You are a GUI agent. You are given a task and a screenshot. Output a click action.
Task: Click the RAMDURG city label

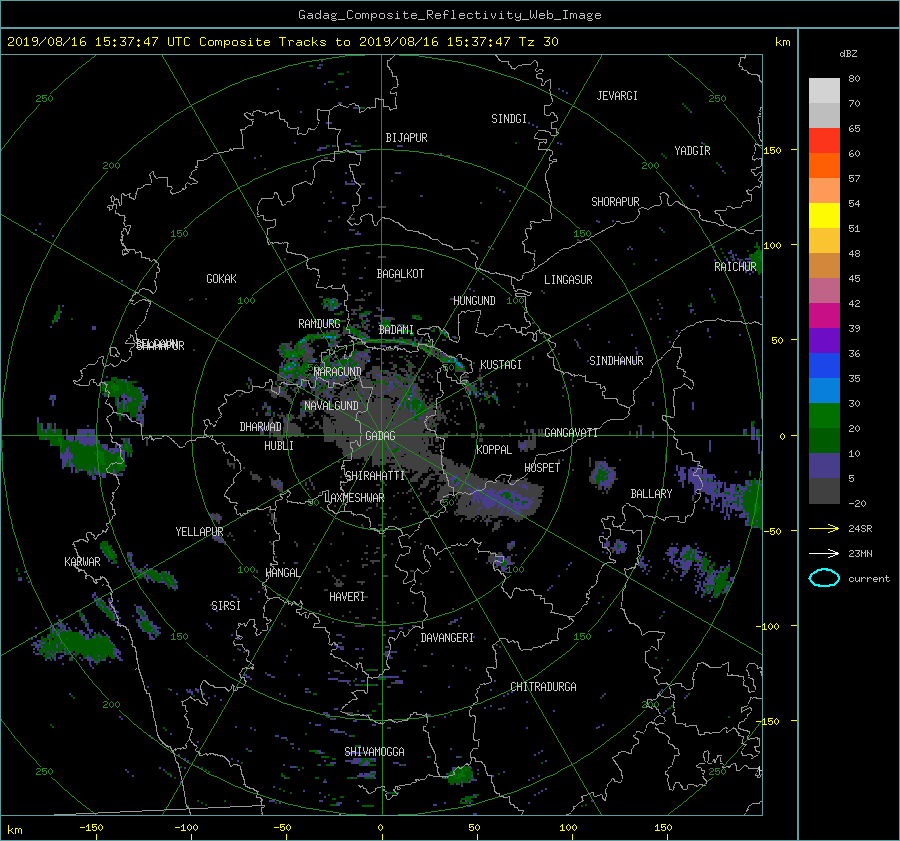pos(319,324)
